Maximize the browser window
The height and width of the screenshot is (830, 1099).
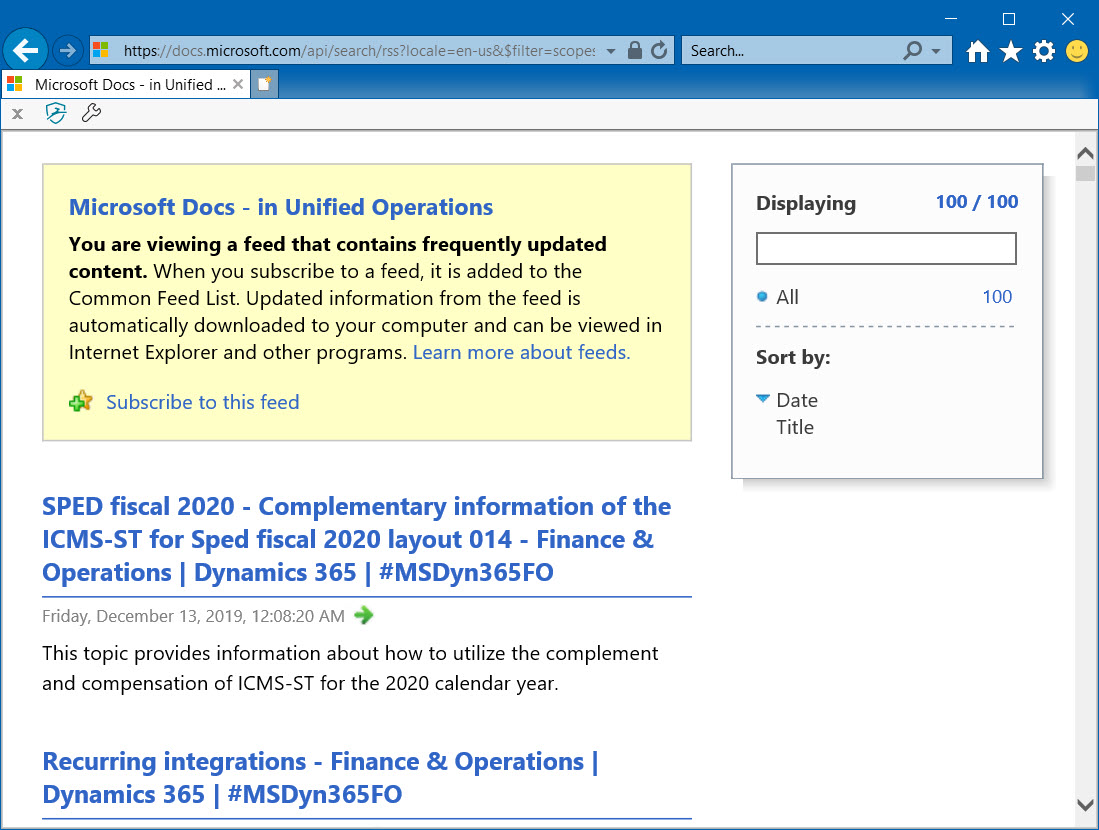1009,19
